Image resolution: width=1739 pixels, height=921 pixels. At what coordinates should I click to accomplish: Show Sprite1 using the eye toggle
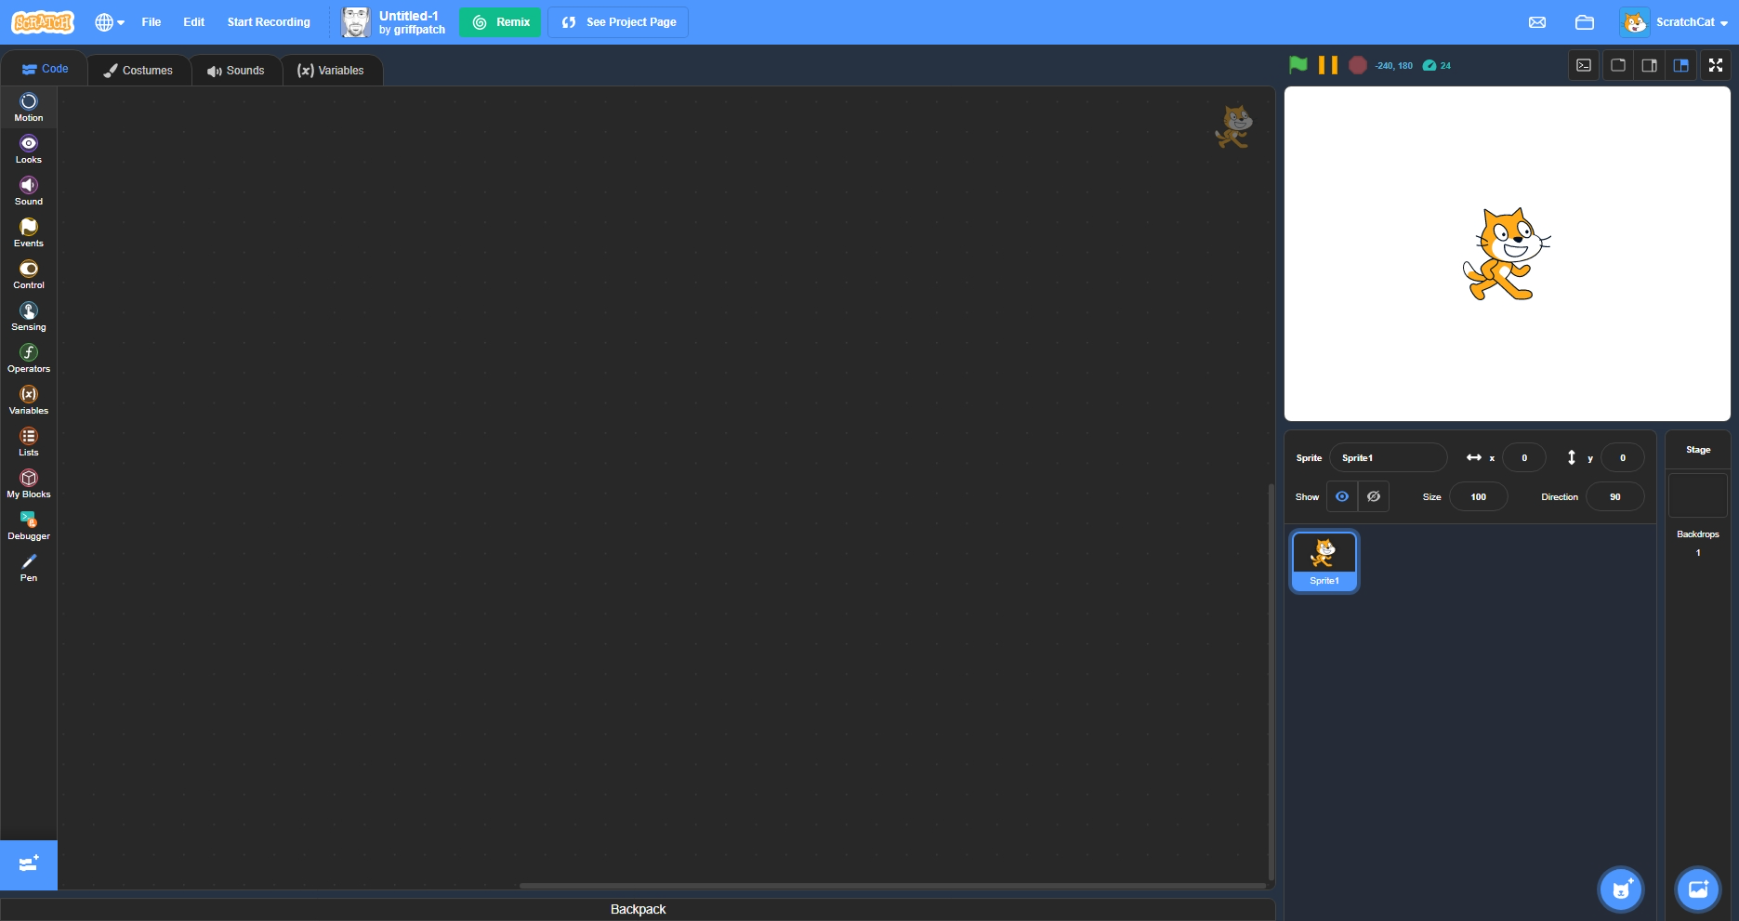(1341, 496)
